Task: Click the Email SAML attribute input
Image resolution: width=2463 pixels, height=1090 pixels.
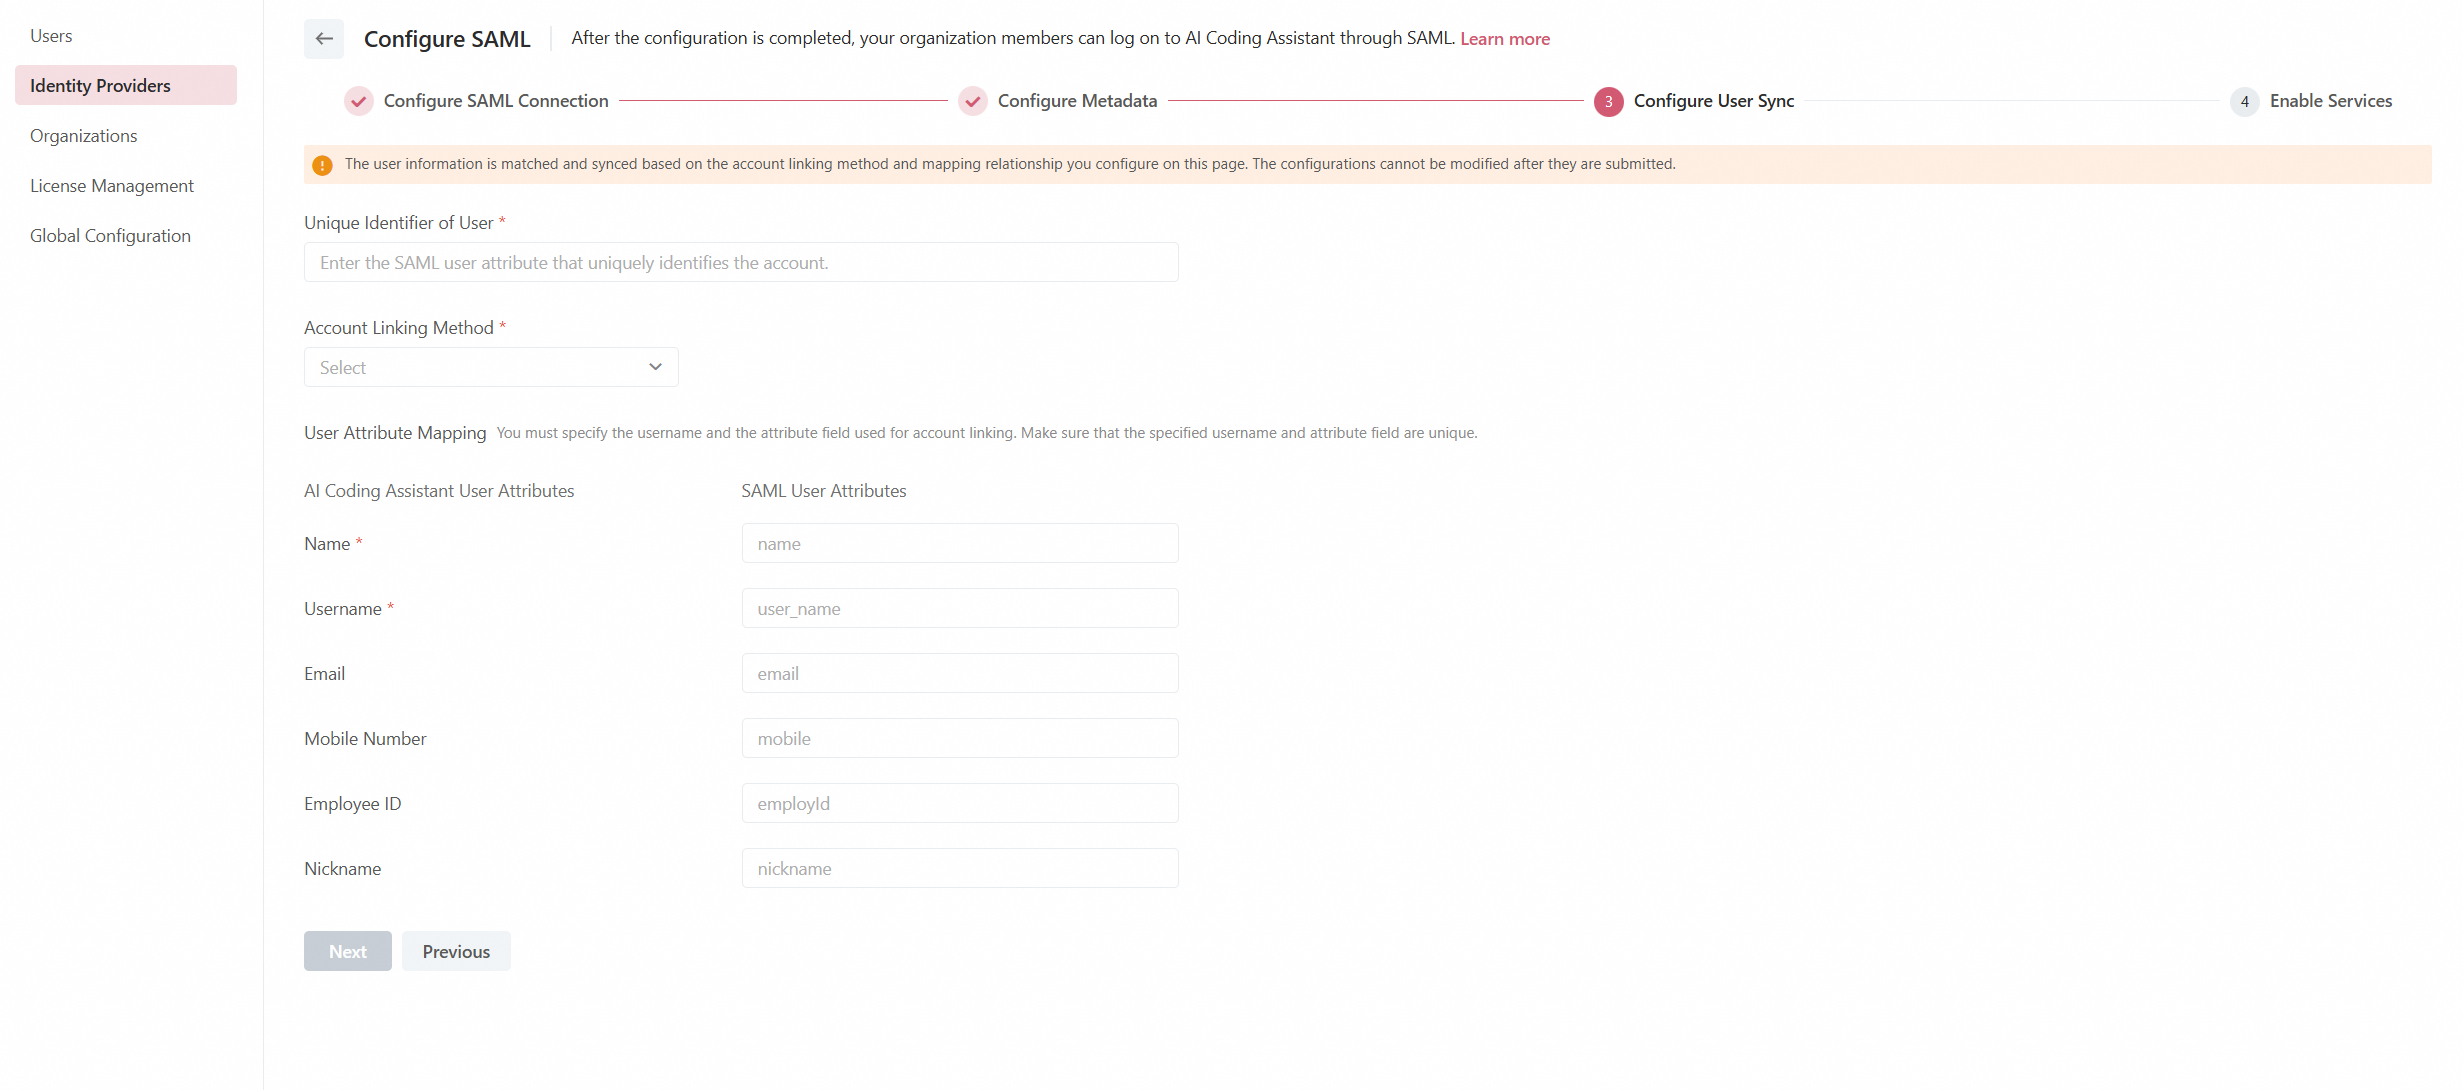Action: tap(959, 673)
